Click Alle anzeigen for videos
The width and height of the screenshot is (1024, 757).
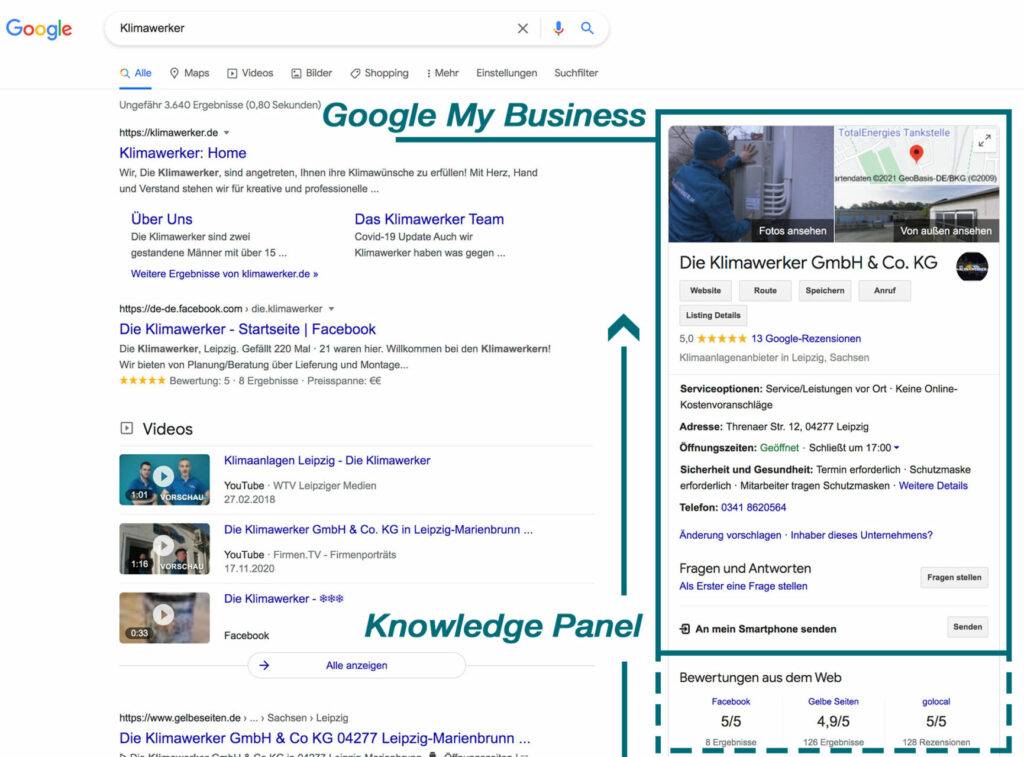point(357,666)
